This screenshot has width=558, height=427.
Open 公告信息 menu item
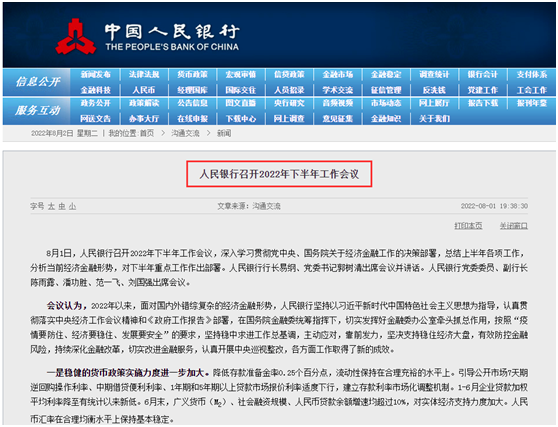click(x=193, y=103)
